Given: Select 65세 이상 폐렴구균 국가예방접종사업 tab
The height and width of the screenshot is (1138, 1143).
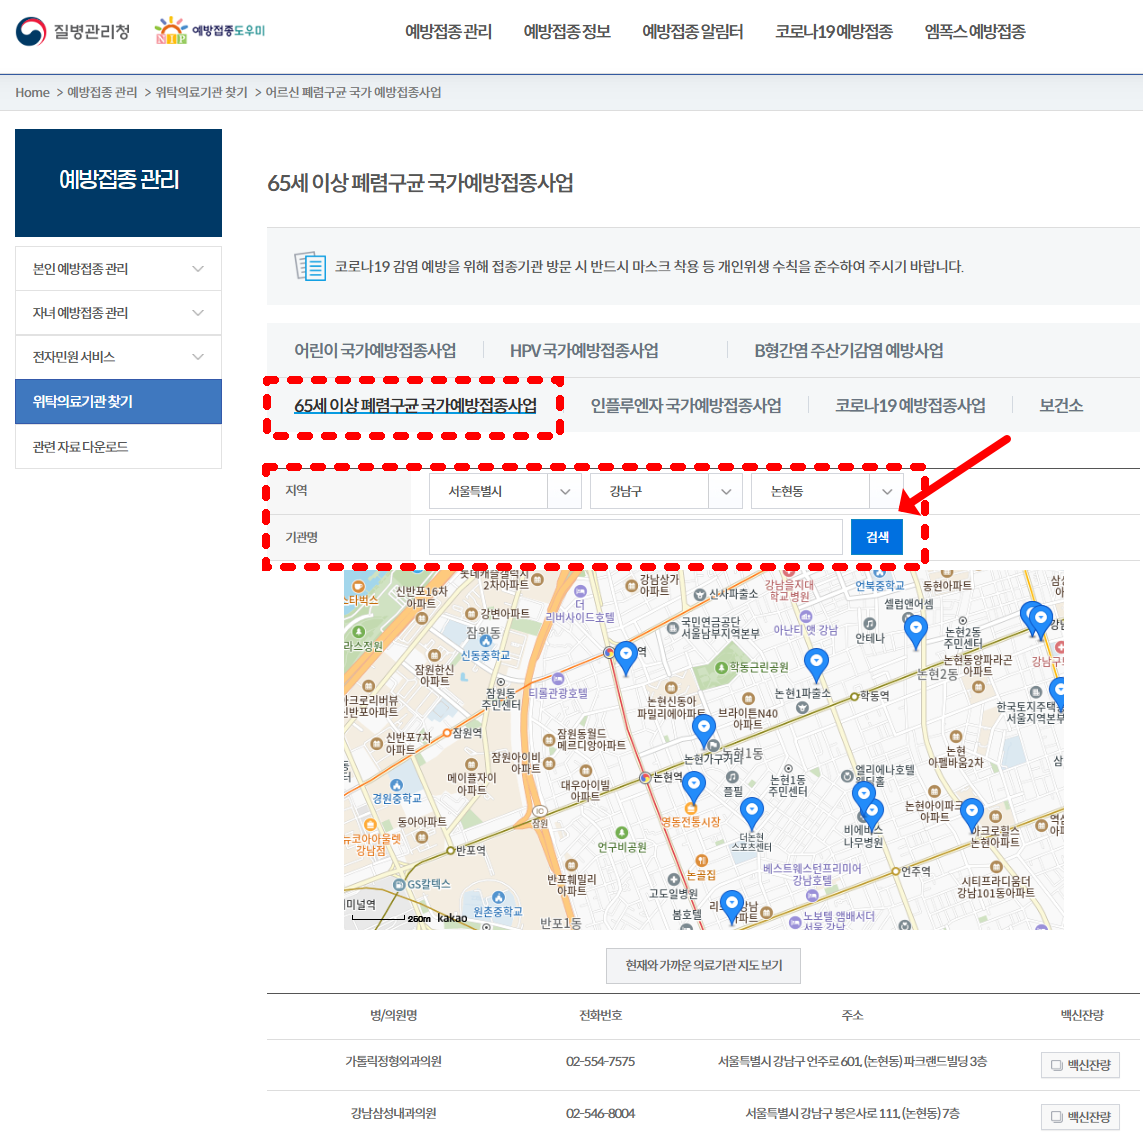Looking at the screenshot, I should point(416,405).
